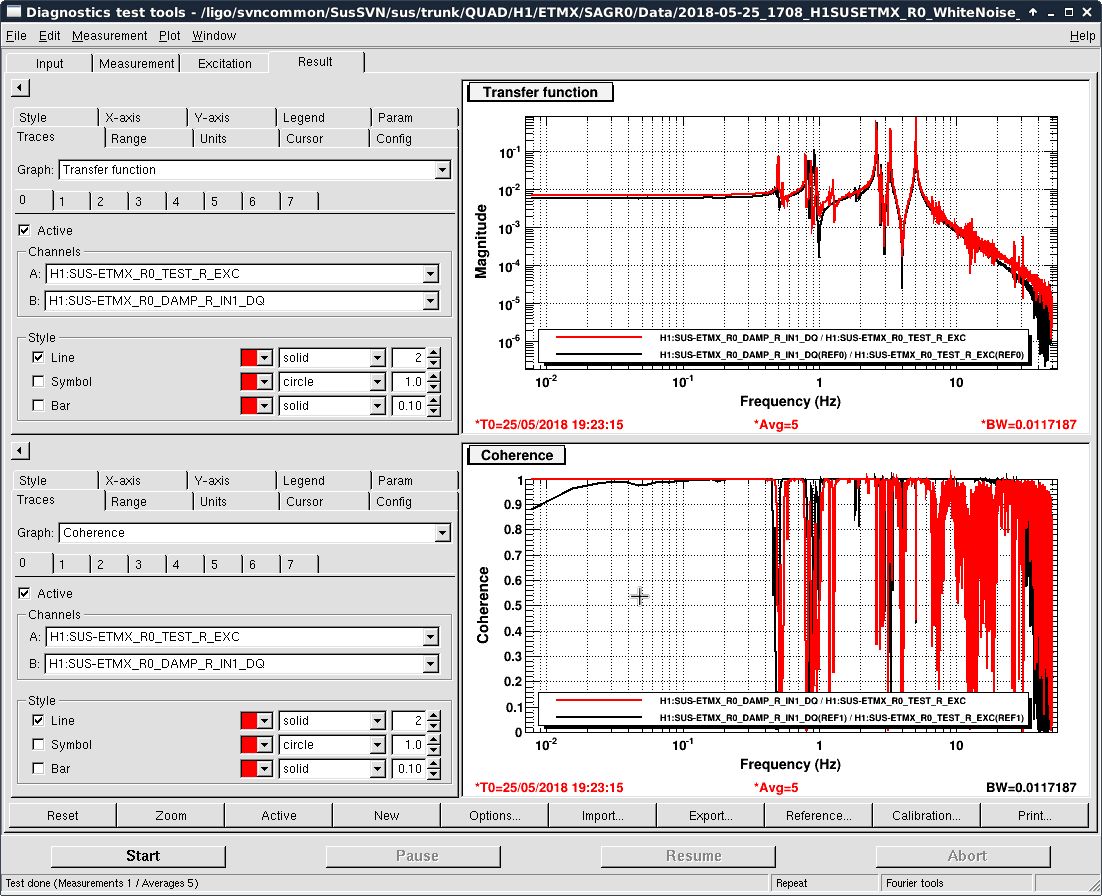The height and width of the screenshot is (896, 1102).
Task: Toggle Active checkbox for Coherence trace
Action: (x=24, y=593)
